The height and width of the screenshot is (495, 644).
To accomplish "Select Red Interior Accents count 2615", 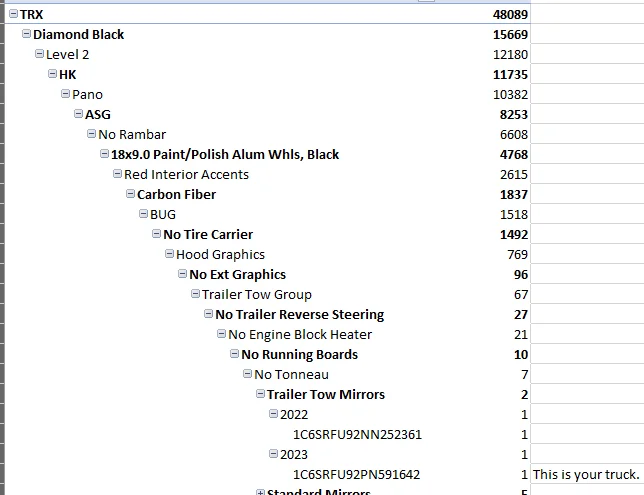I will click(x=513, y=174).
